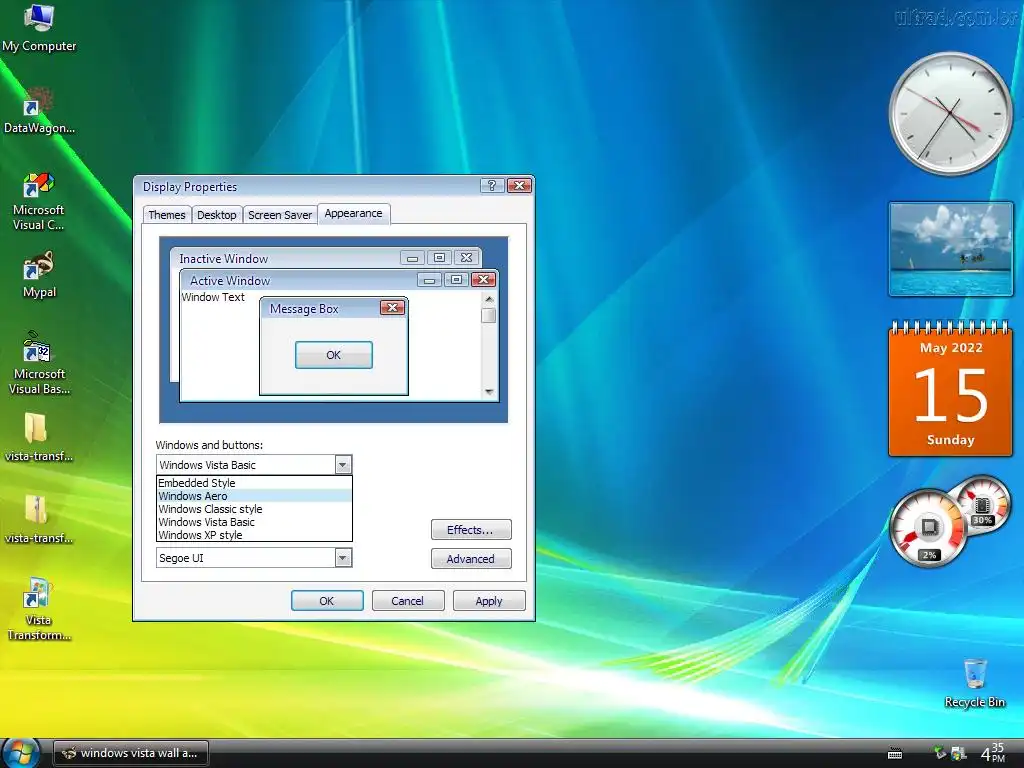Switch to the Themes tab
This screenshot has width=1024, height=768.
167,215
